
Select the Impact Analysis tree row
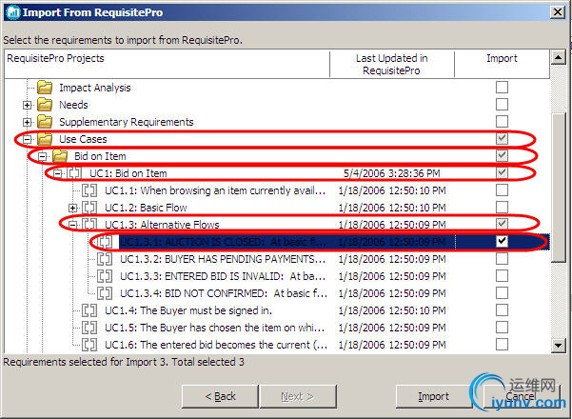tap(95, 88)
